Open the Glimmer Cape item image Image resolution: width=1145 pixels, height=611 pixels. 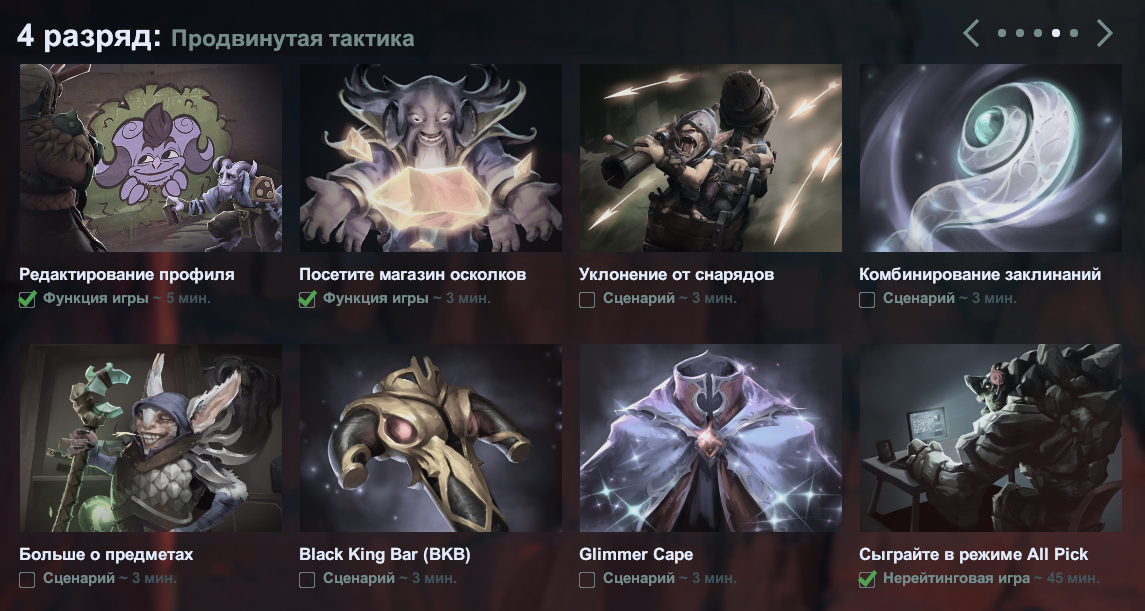711,438
